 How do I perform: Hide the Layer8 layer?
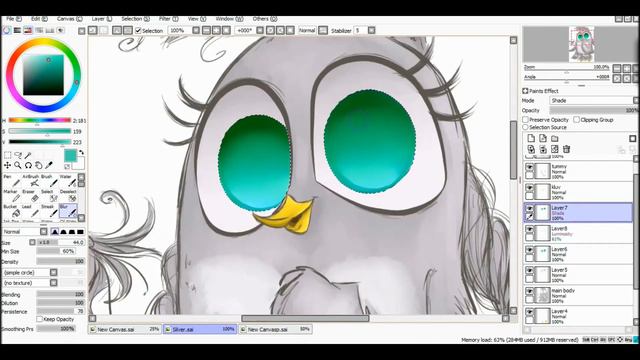click(x=529, y=229)
